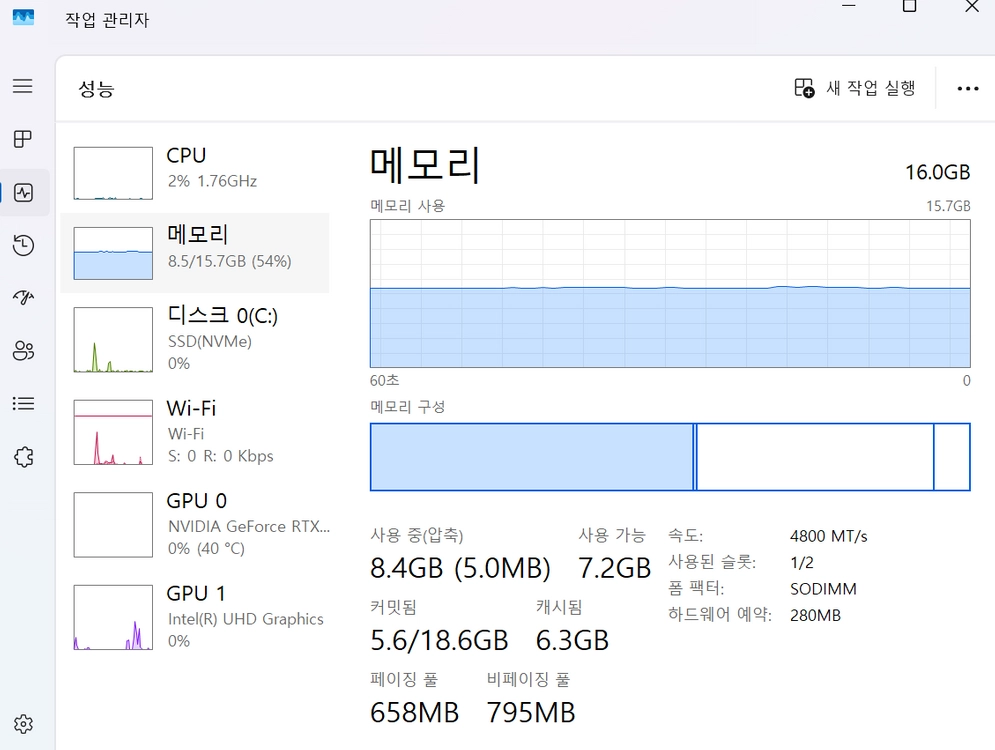
Task: Click the 0% (40 °C) GPU 0 text
Action: pos(206,548)
